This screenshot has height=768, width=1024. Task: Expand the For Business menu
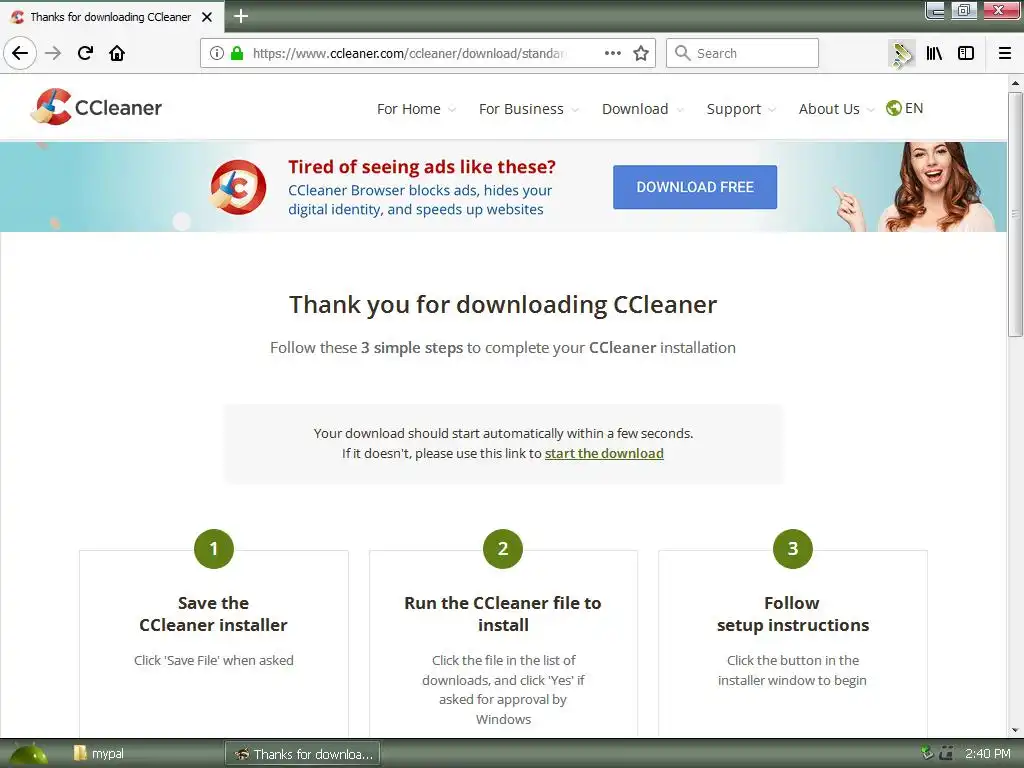click(528, 109)
